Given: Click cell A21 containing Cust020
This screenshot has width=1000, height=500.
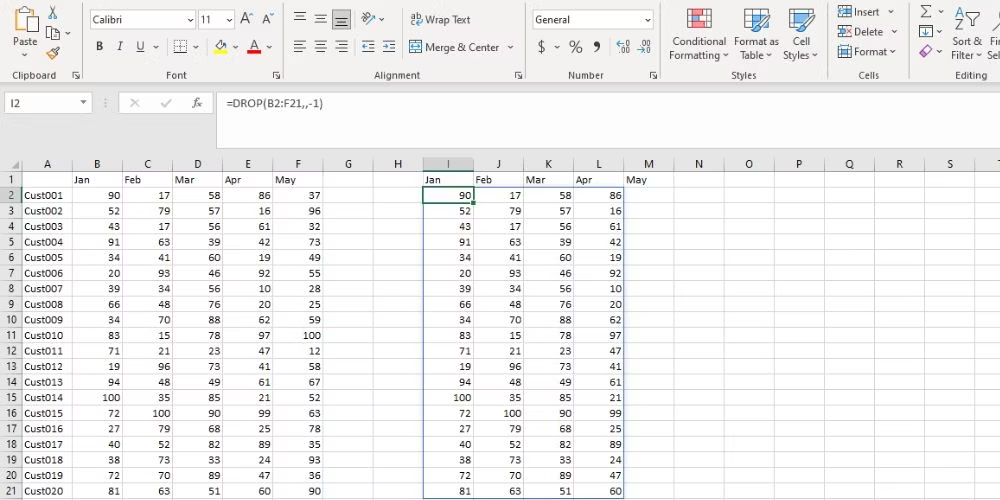Looking at the screenshot, I should click(47, 491).
